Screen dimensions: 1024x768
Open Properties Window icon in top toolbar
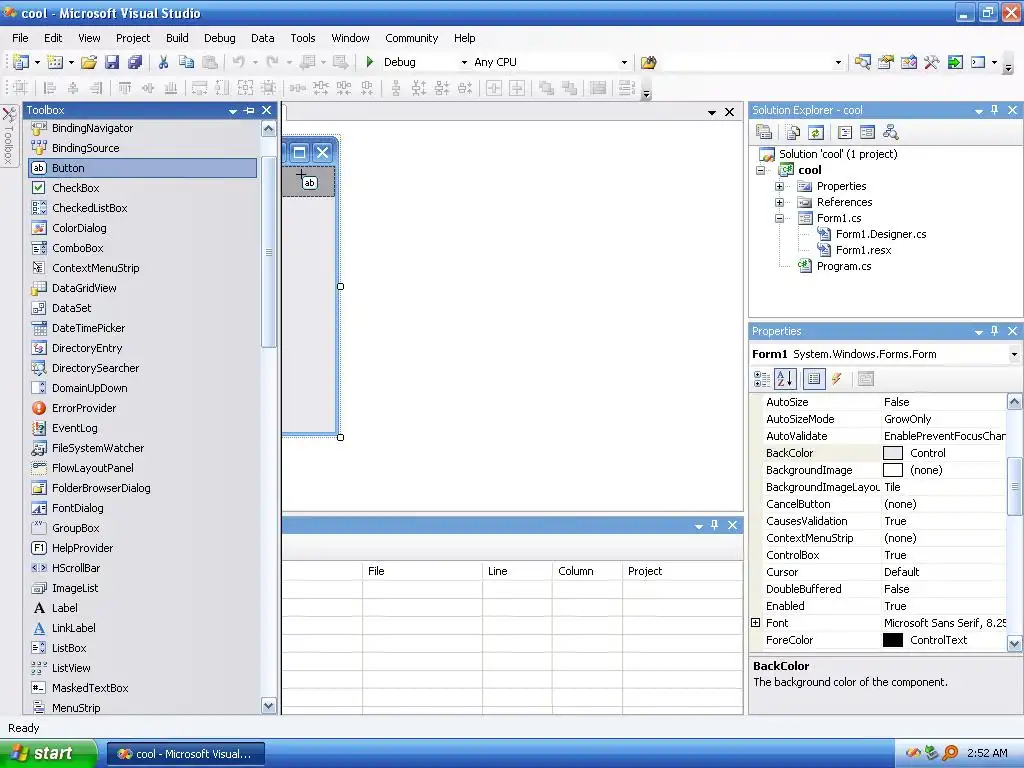click(x=886, y=62)
